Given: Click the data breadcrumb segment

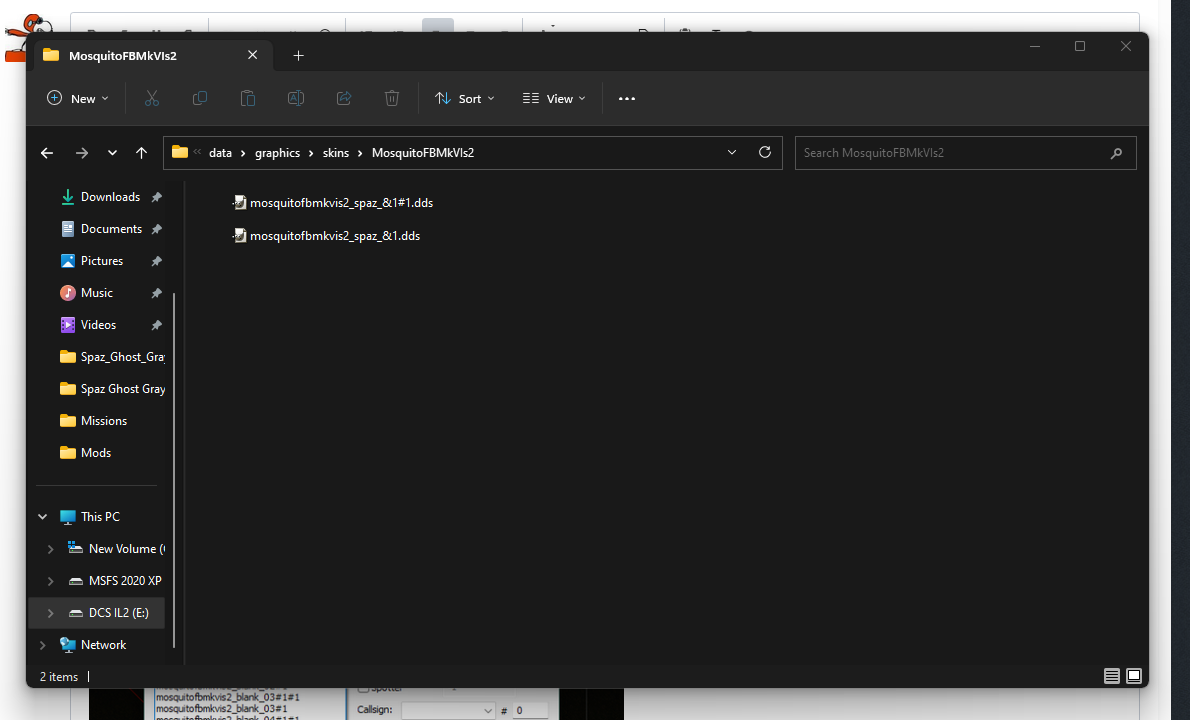Looking at the screenshot, I should (x=220, y=152).
